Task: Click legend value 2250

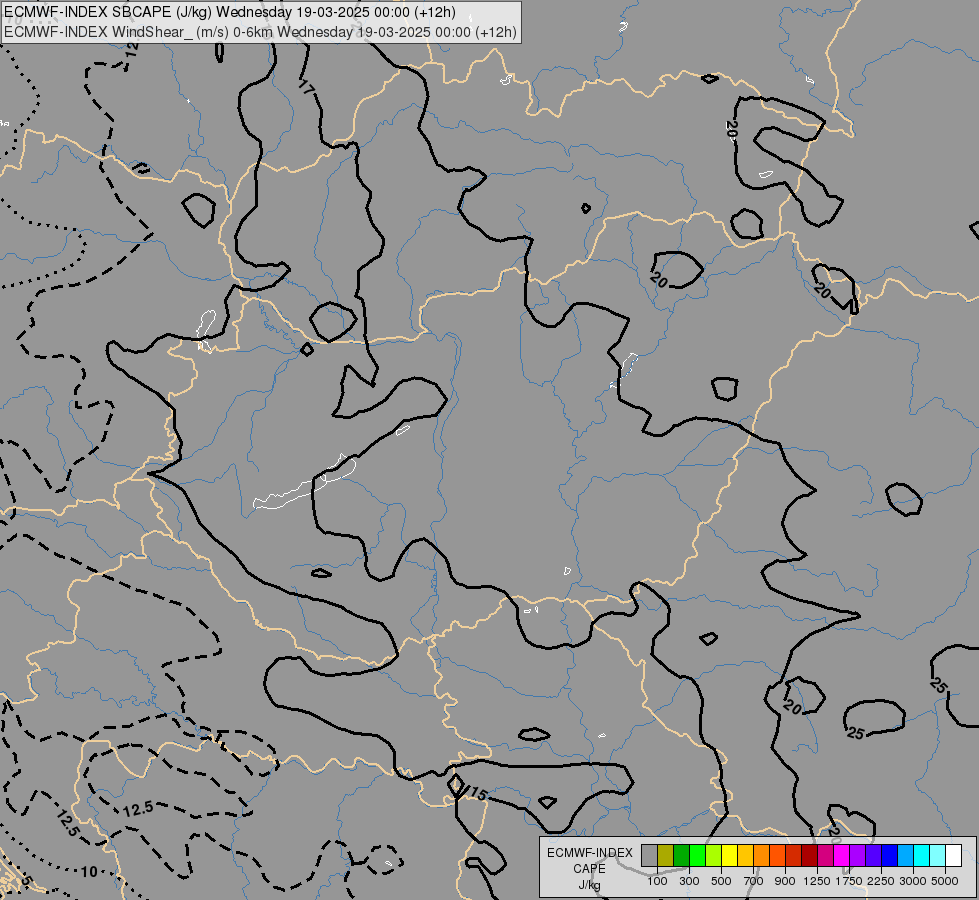Action: tap(881, 881)
